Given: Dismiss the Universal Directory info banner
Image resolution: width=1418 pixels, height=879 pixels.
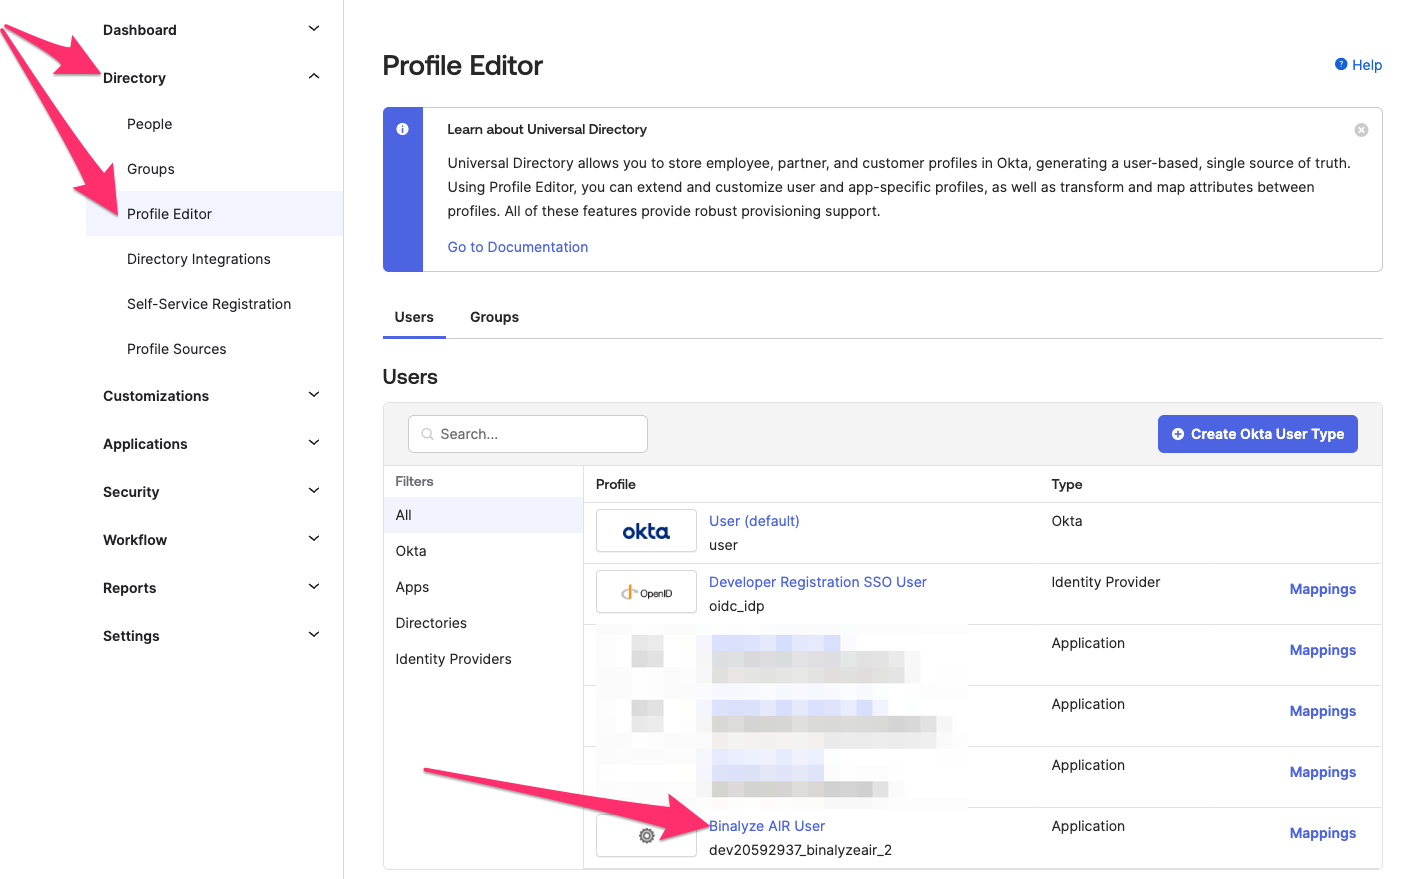Looking at the screenshot, I should pos(1361,130).
